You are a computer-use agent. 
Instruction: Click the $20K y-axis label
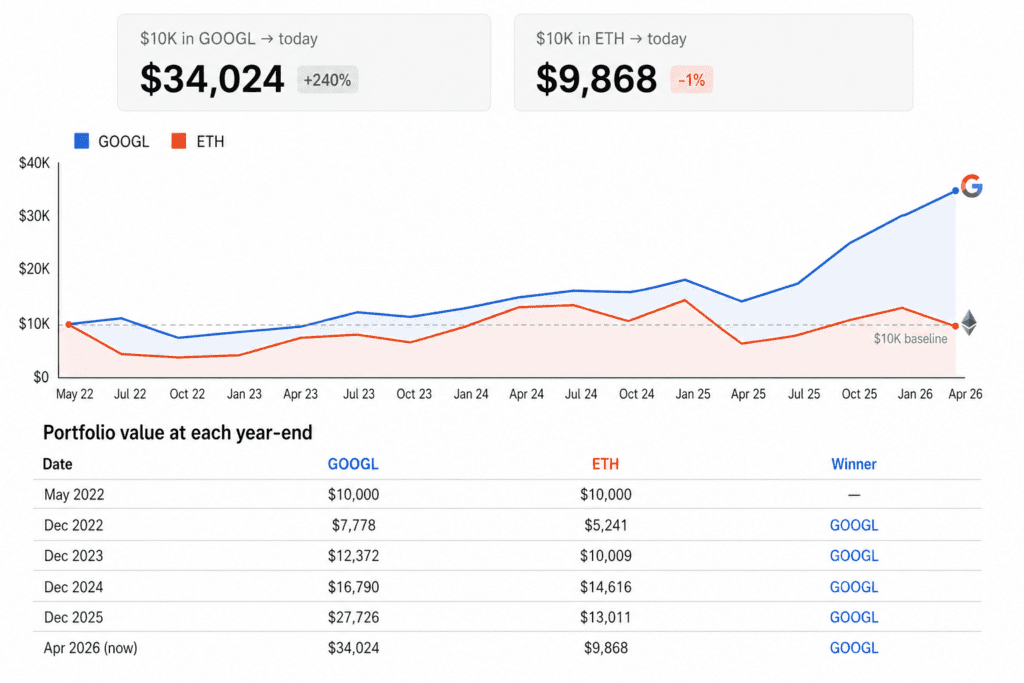(x=34, y=269)
